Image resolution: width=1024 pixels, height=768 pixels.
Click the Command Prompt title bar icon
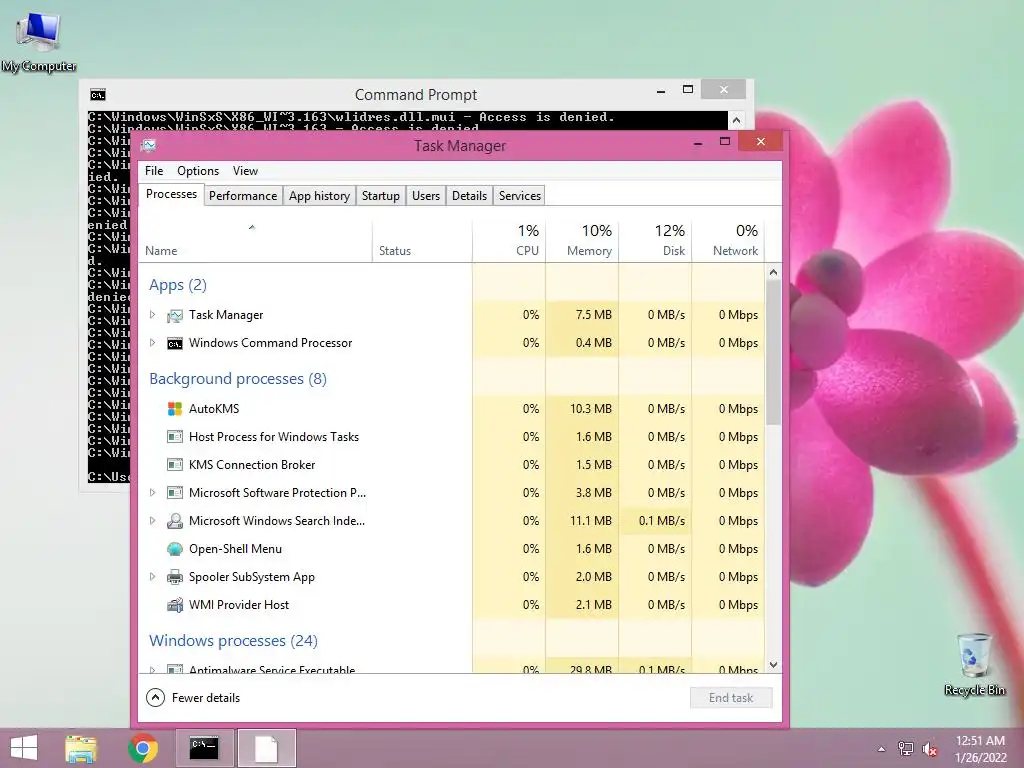click(x=98, y=95)
